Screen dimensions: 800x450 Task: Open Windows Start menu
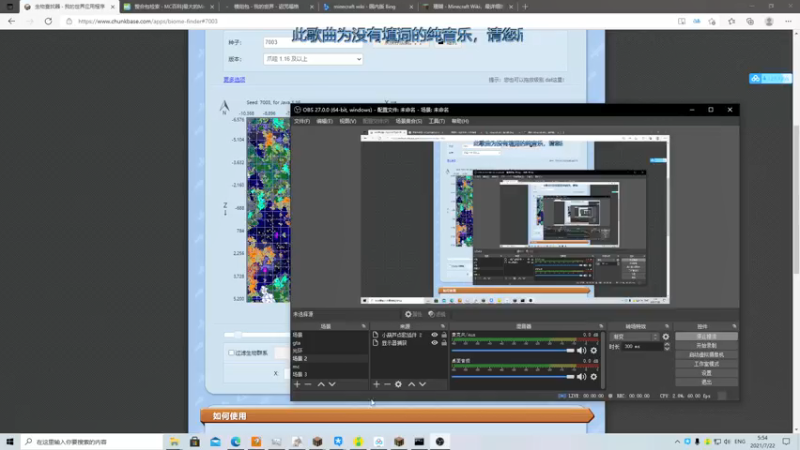click(10, 442)
